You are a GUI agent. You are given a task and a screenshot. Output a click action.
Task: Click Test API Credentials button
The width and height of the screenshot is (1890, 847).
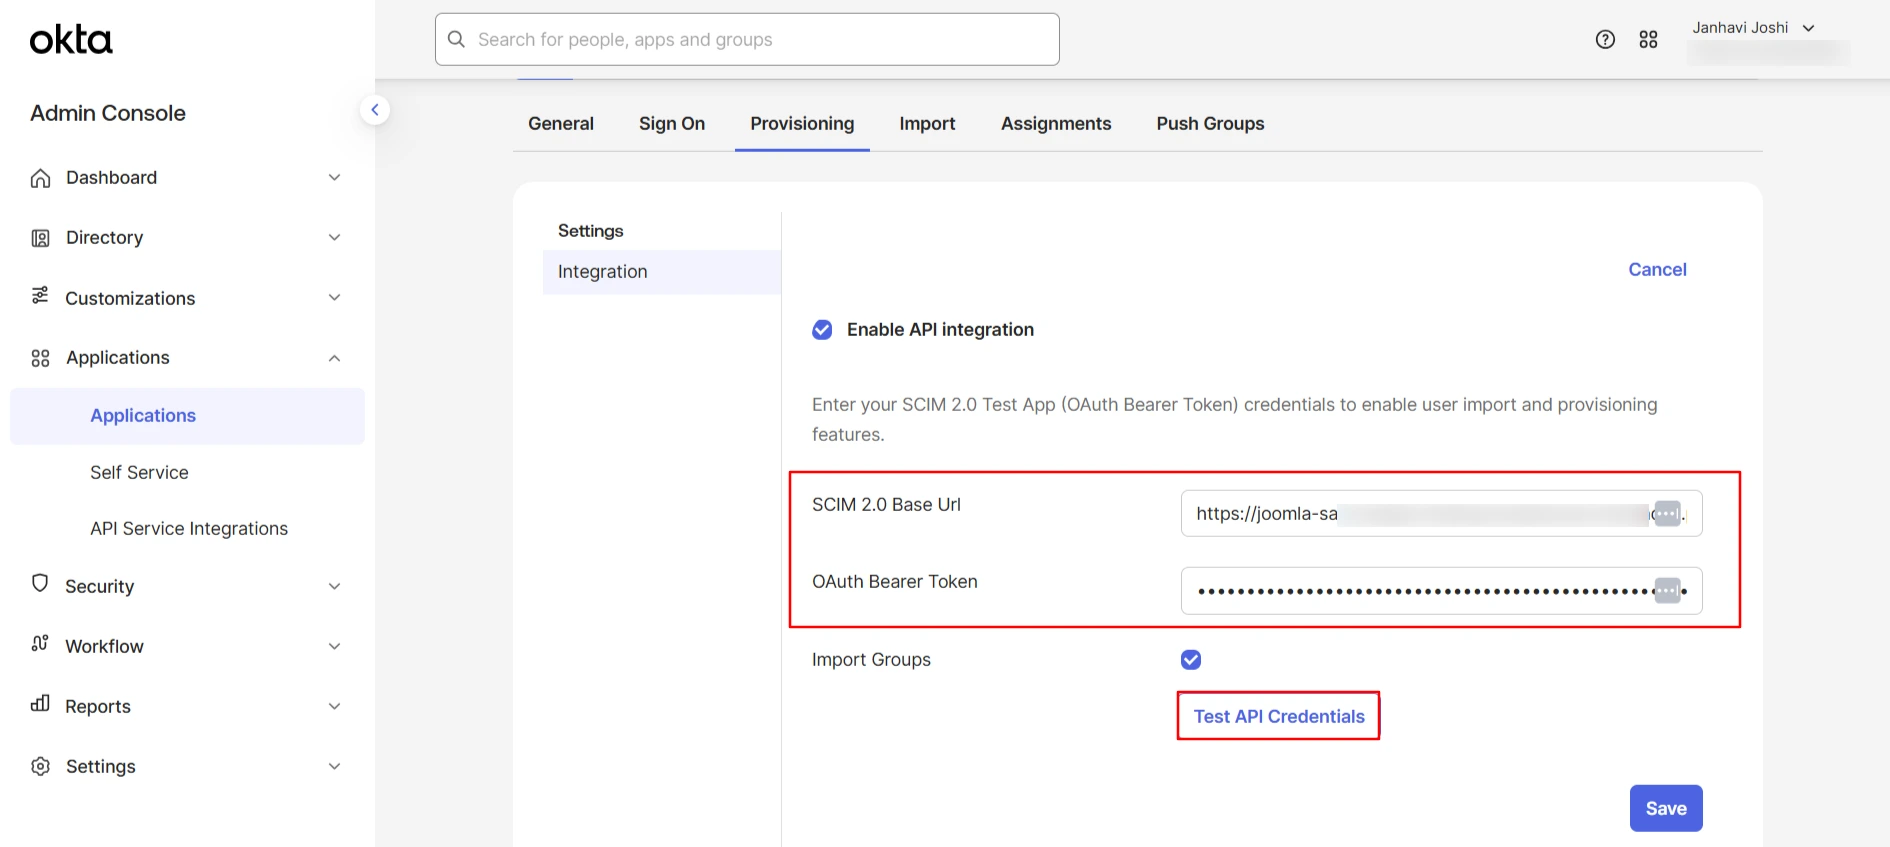(1279, 717)
